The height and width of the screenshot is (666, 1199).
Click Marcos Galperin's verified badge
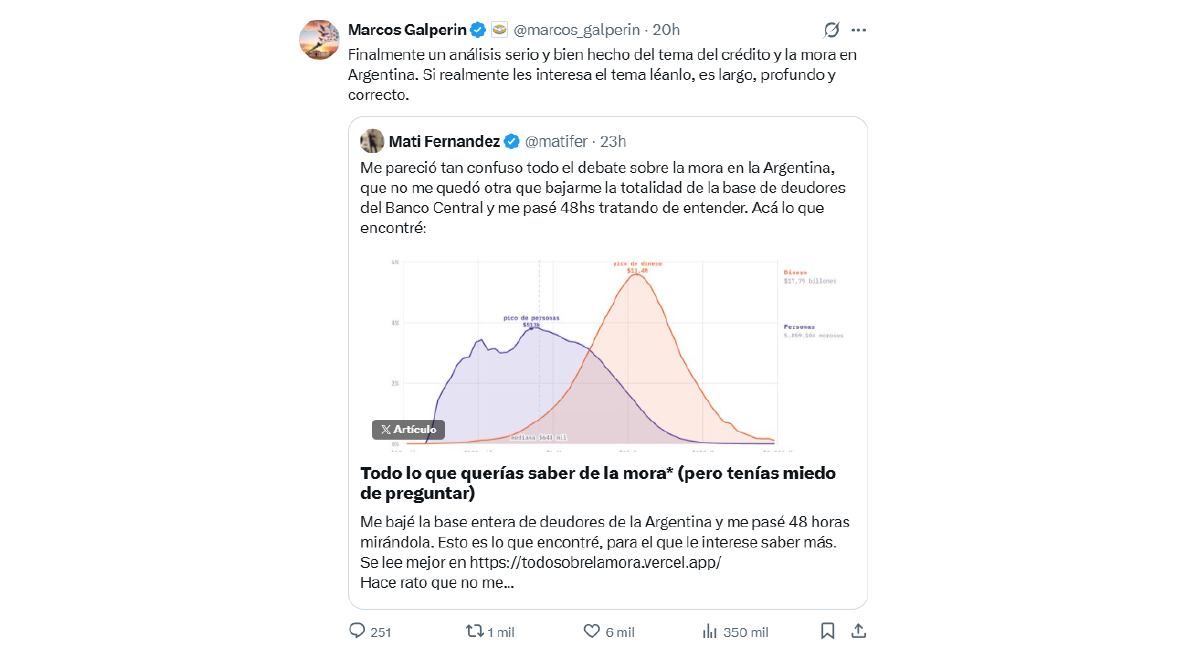coord(478,30)
